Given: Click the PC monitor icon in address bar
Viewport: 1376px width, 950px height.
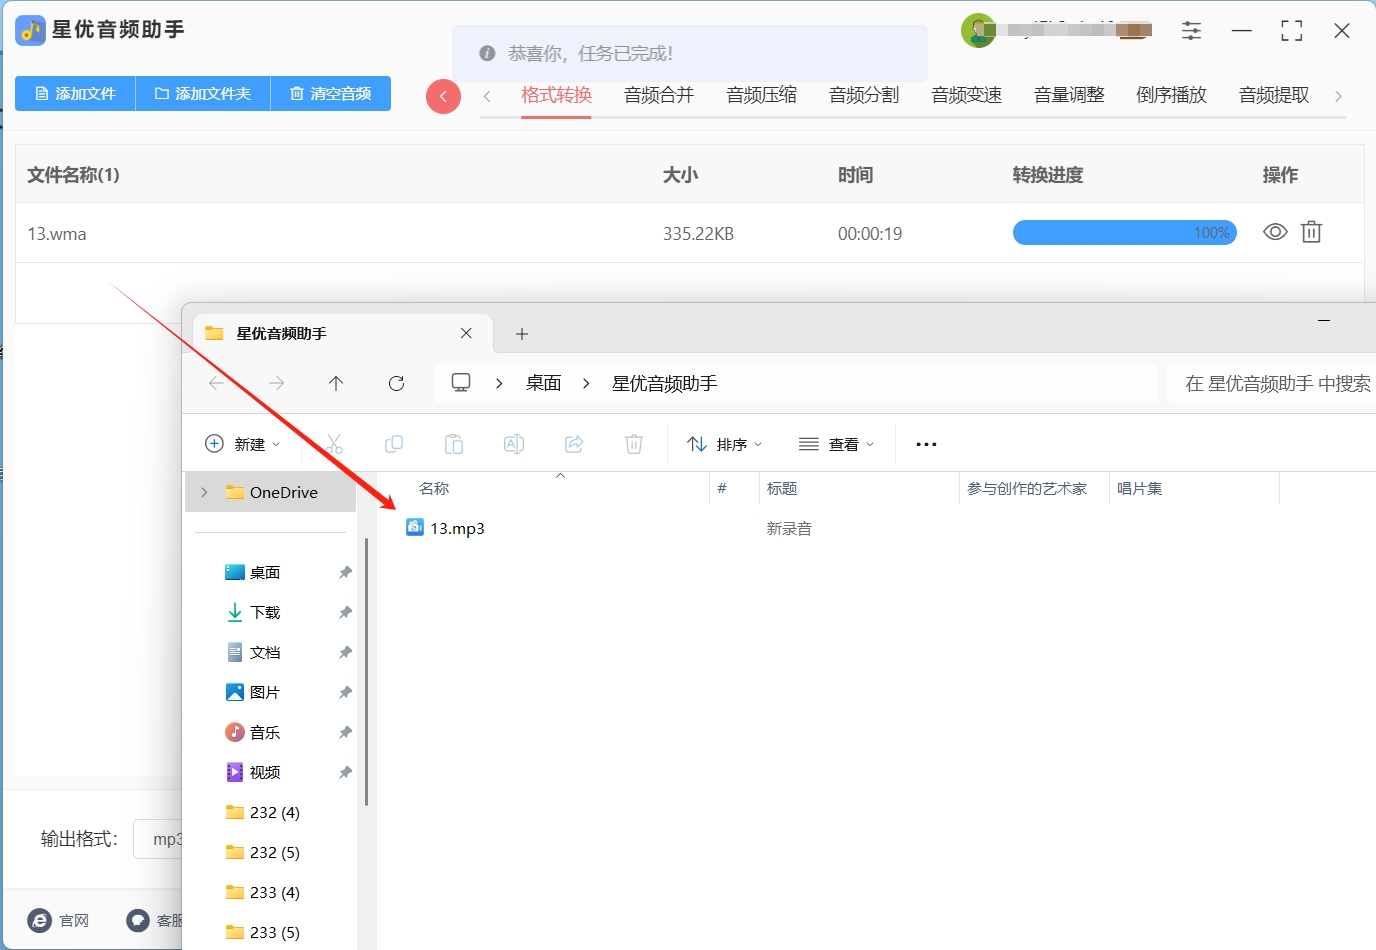Looking at the screenshot, I should coord(461,383).
